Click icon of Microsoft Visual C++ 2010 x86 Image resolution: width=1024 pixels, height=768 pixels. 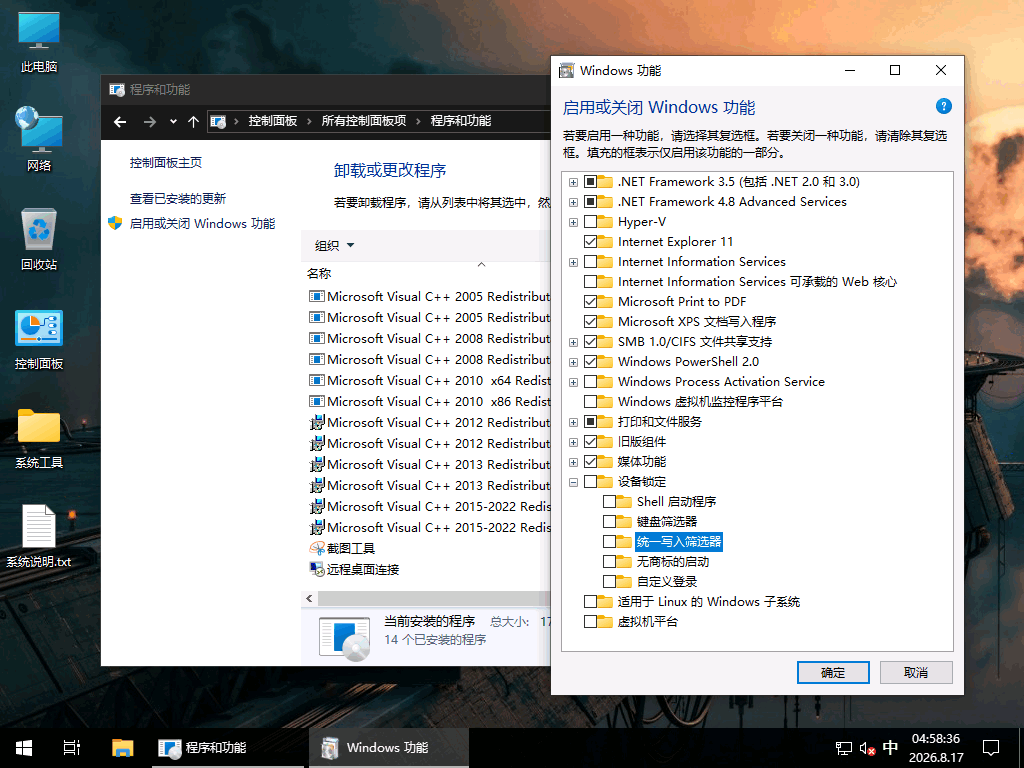317,402
